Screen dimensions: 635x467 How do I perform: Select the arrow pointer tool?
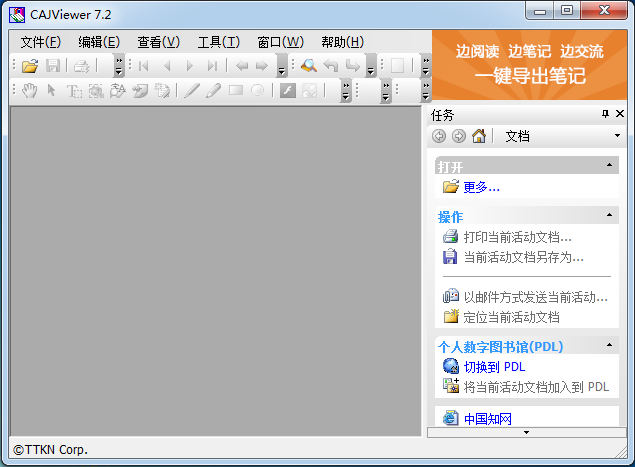51,90
